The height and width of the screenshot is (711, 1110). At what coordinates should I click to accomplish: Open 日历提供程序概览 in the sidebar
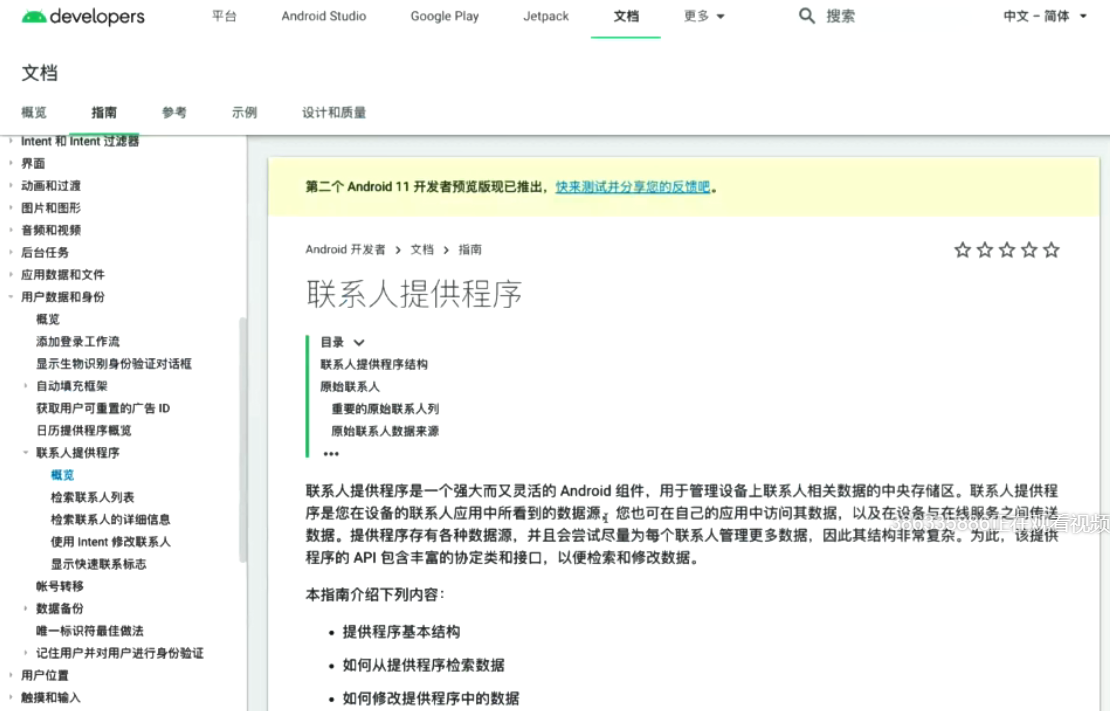[x=84, y=430]
